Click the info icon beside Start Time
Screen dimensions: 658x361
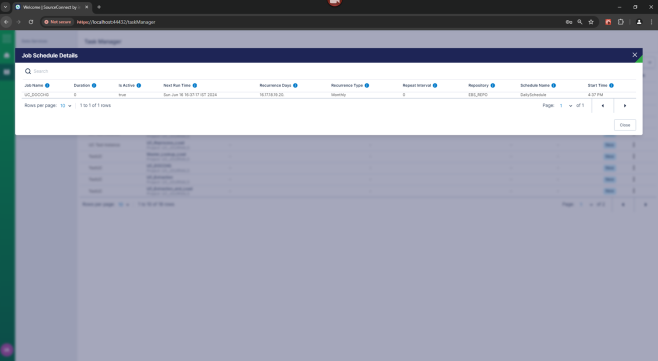(611, 85)
